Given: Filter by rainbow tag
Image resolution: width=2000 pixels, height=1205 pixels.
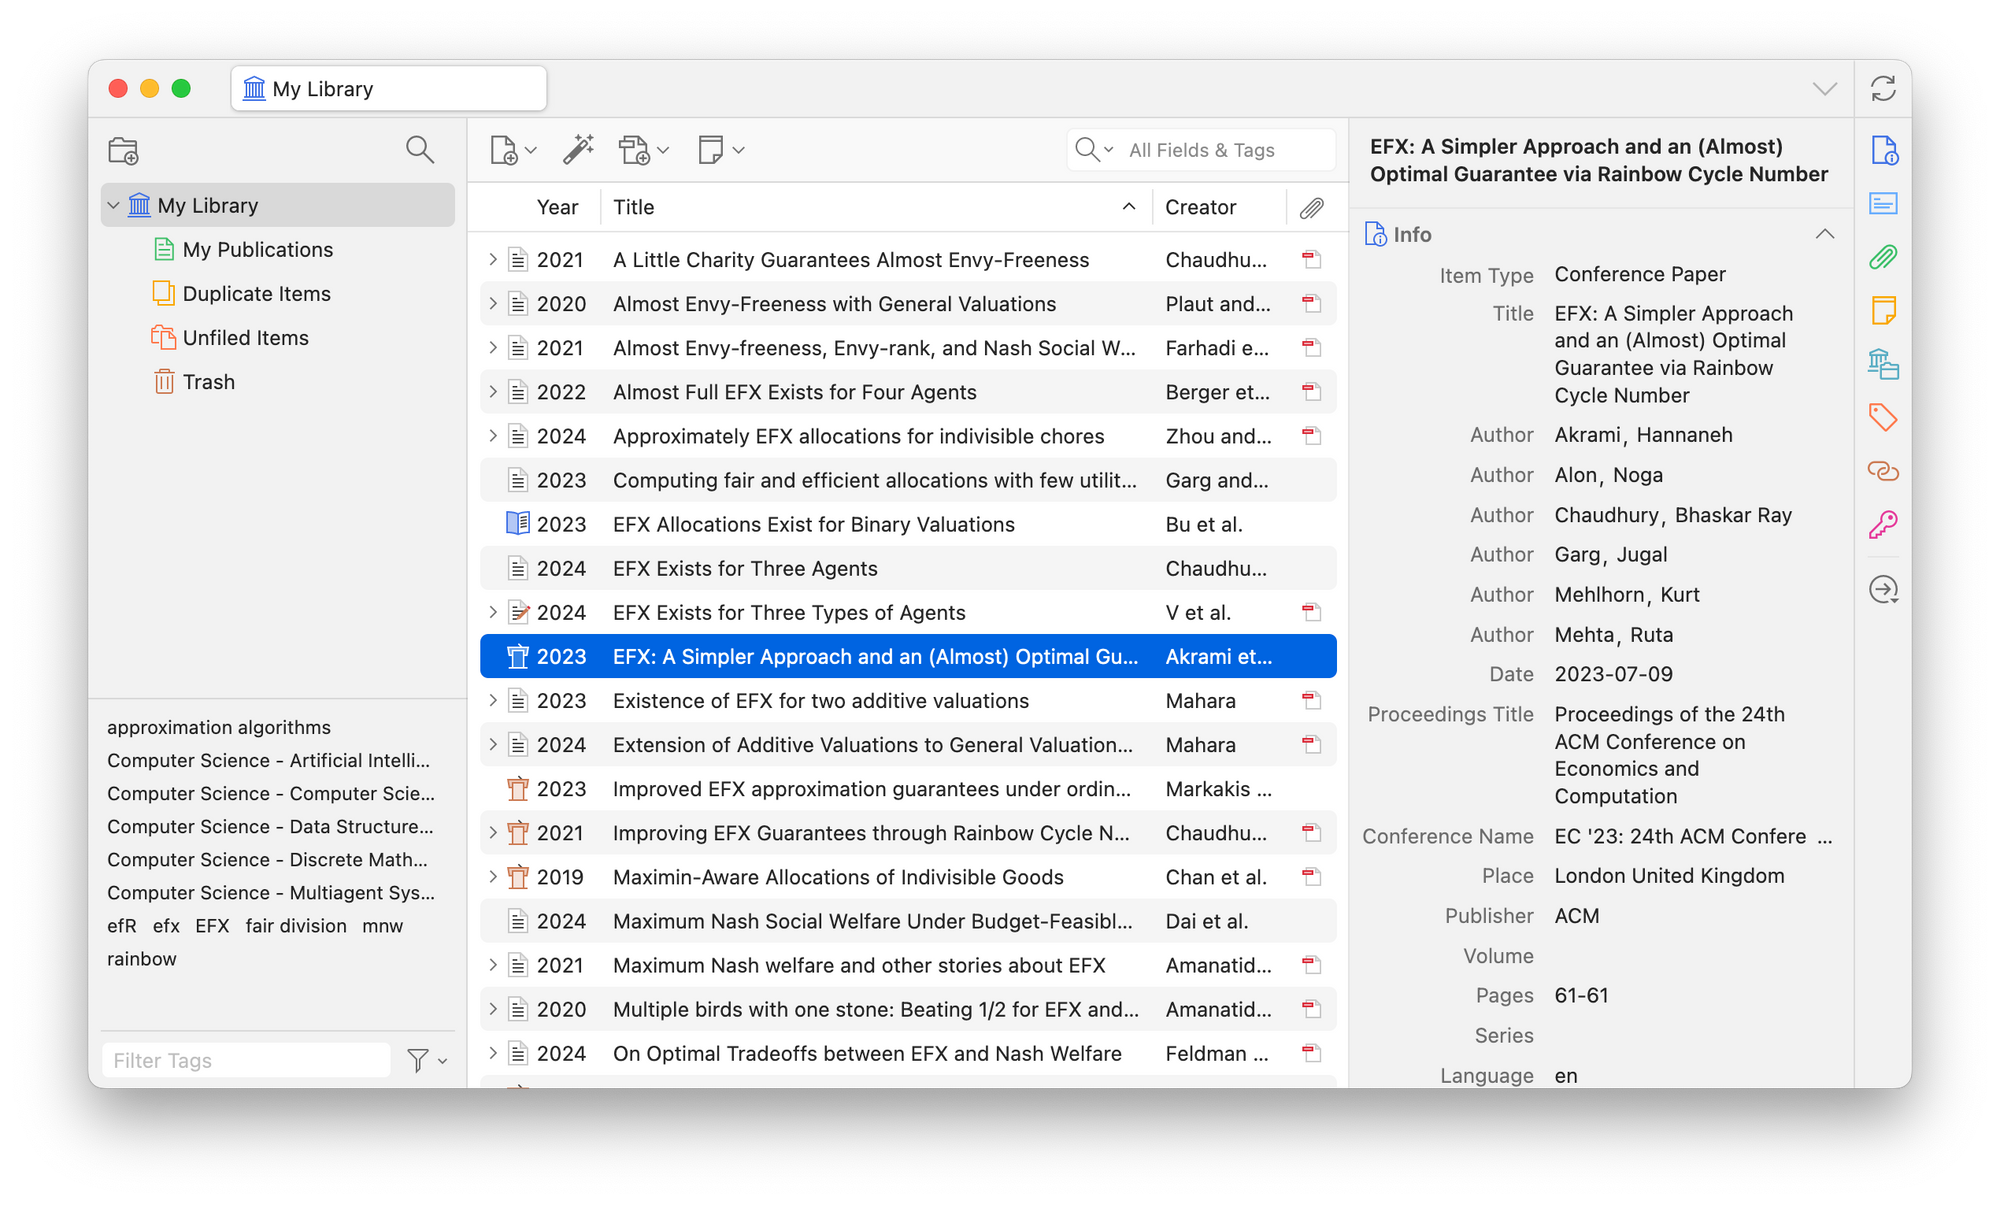Looking at the screenshot, I should 142,959.
